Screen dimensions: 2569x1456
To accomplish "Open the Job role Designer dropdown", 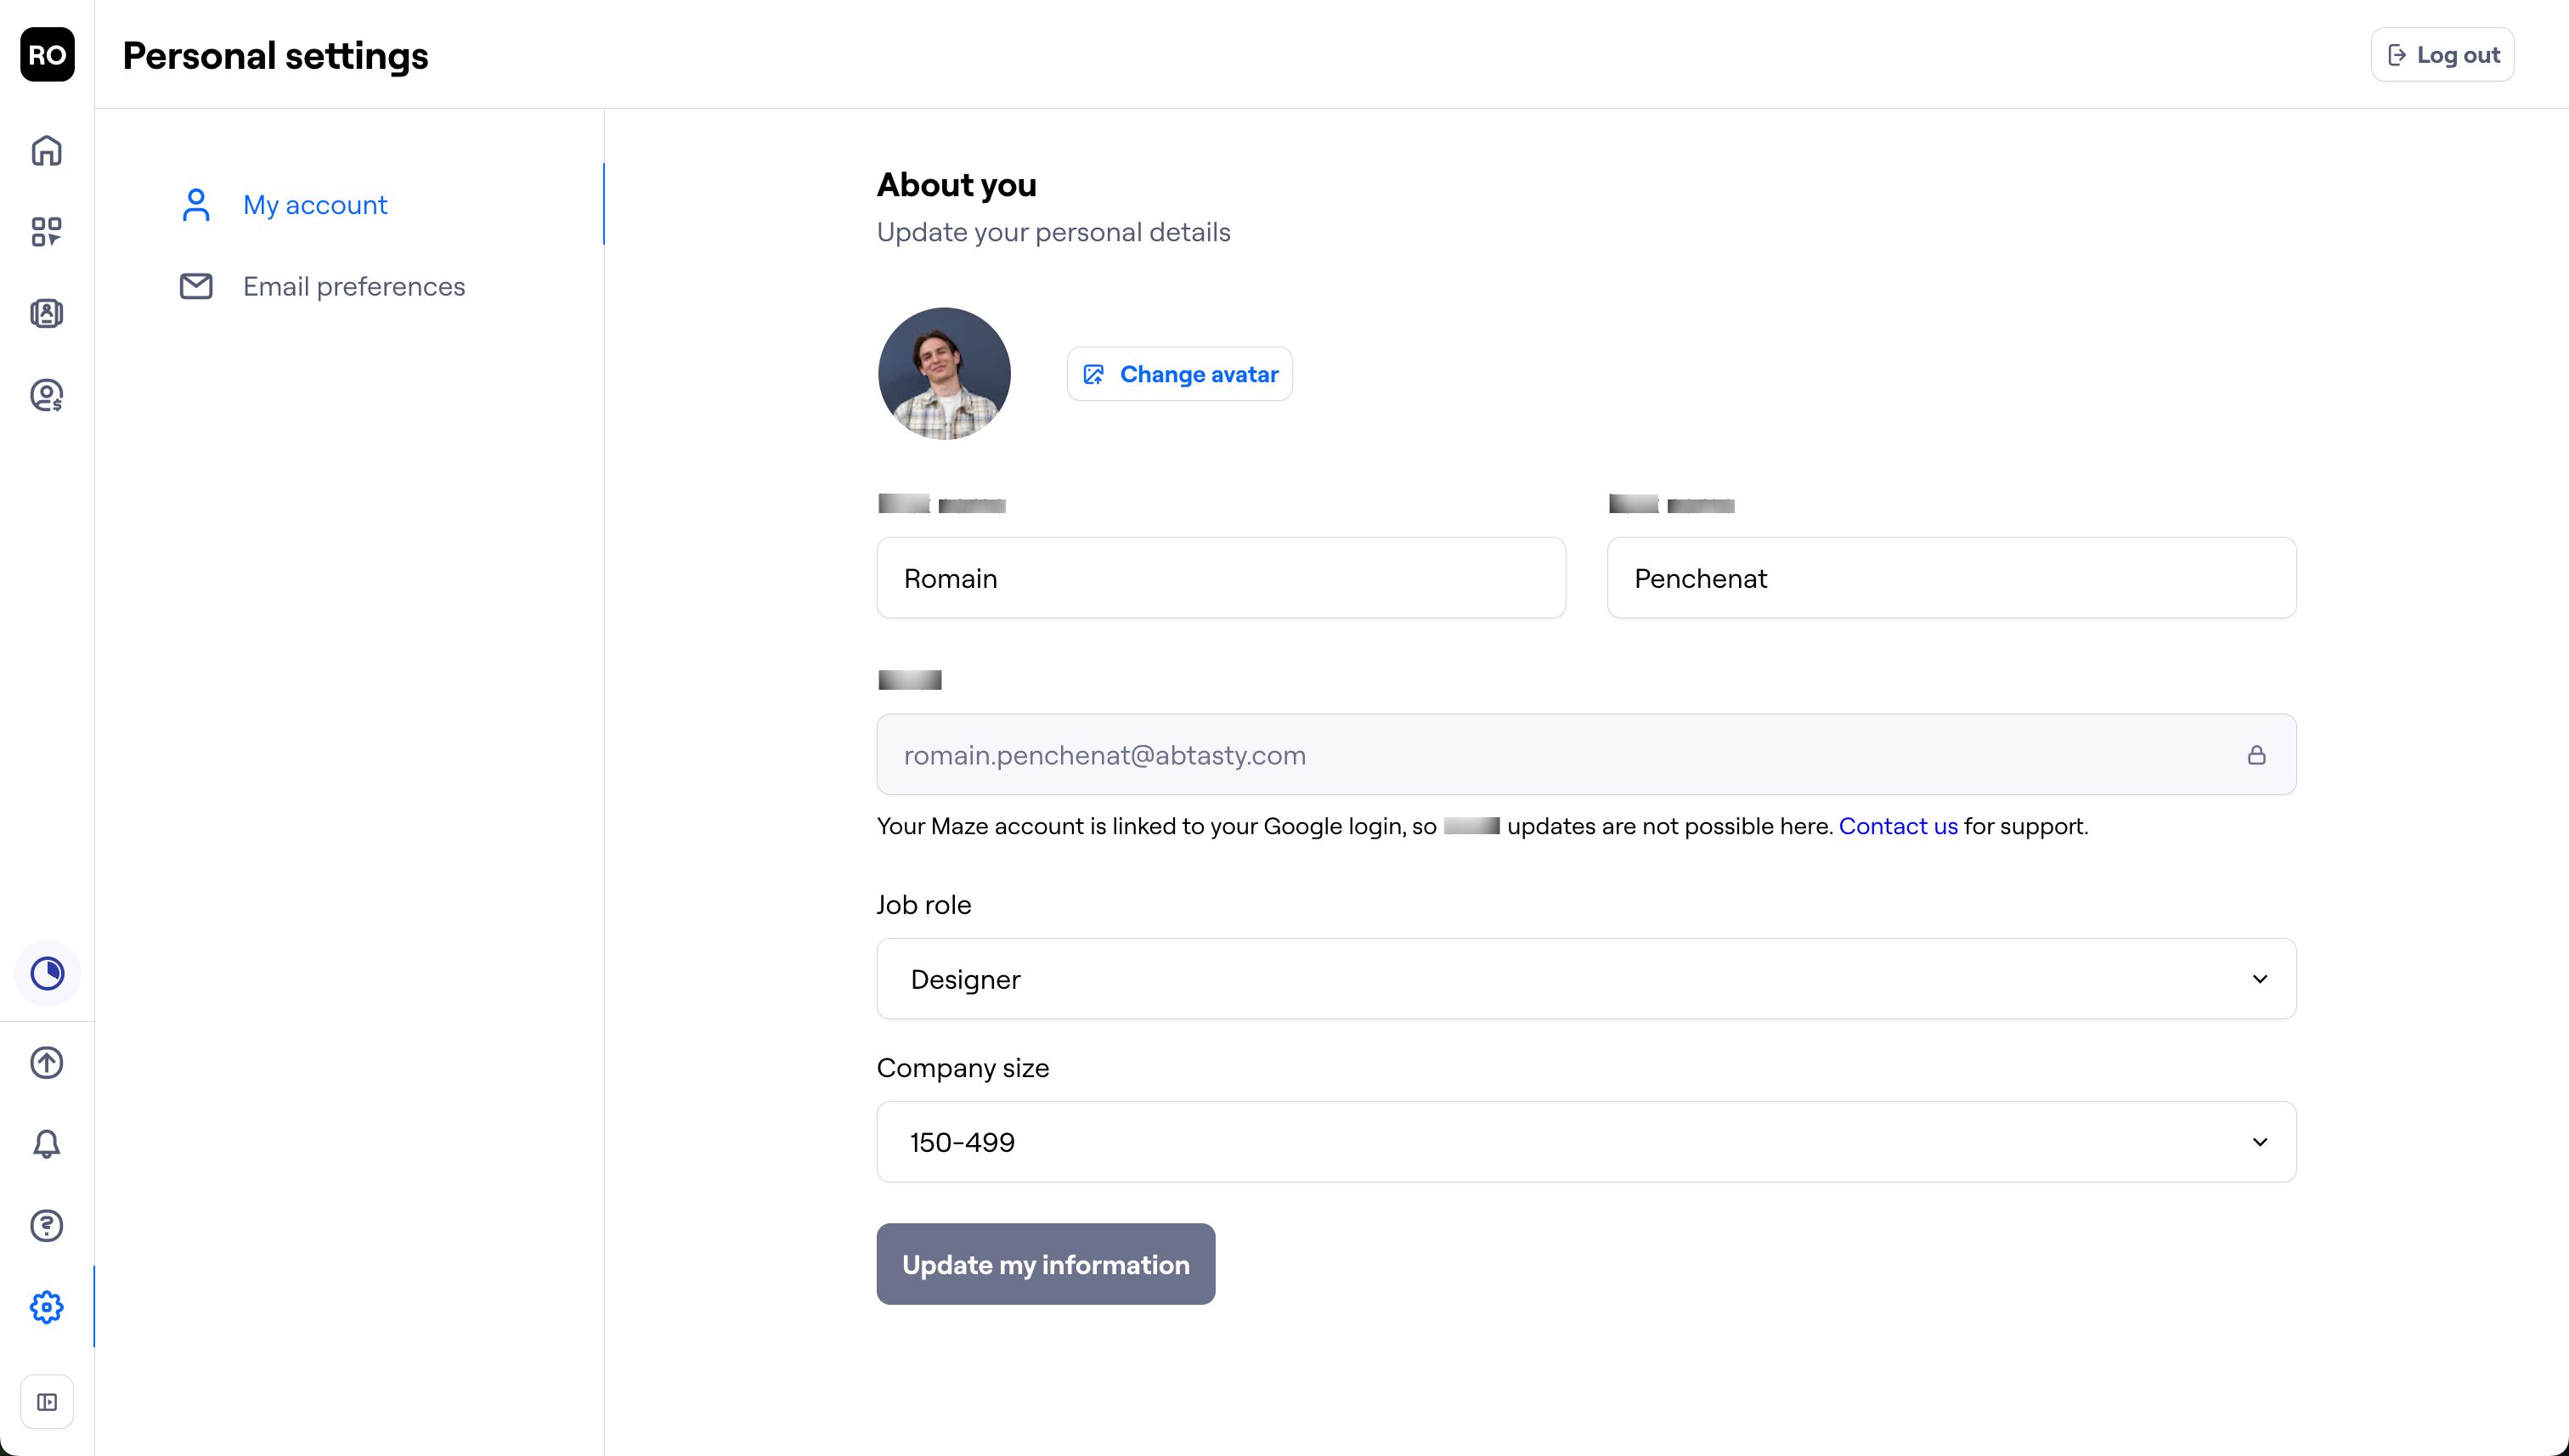I will pyautogui.click(x=1586, y=979).
